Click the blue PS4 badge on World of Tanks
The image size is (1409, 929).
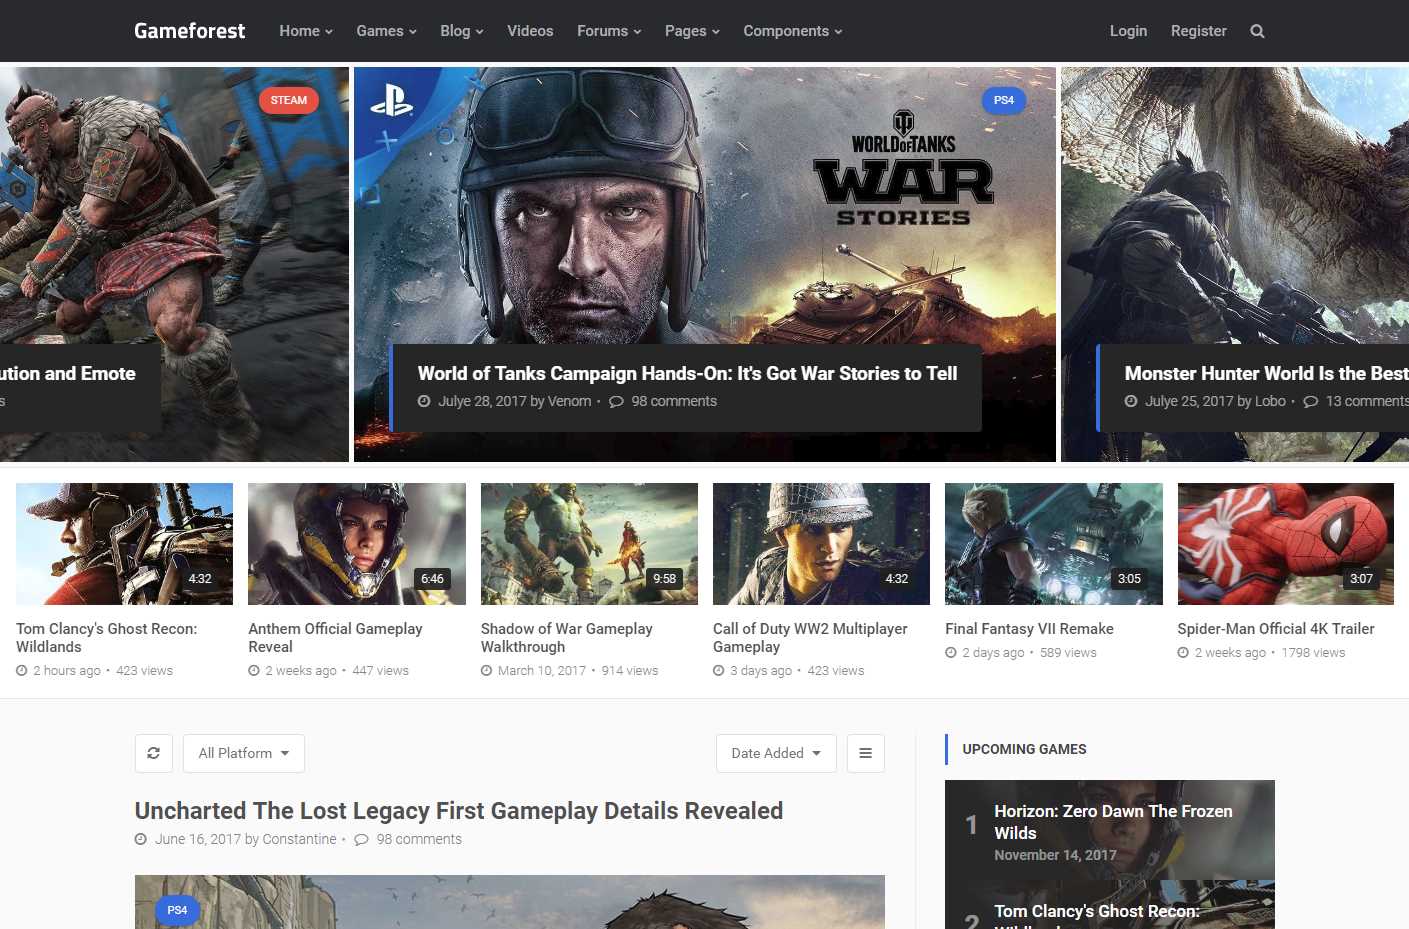[x=1003, y=100]
